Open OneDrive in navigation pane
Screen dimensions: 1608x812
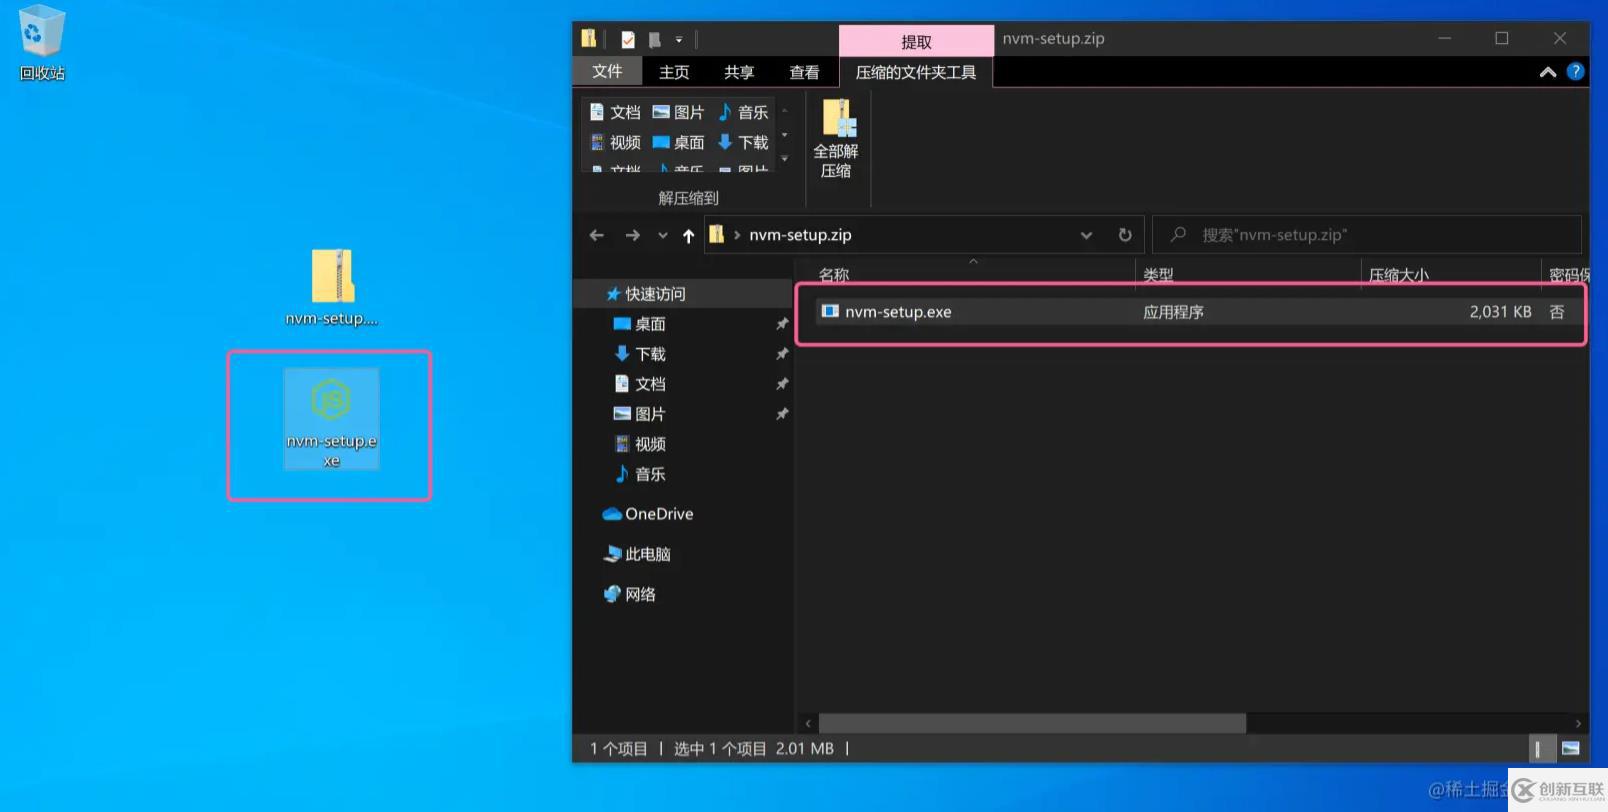coord(648,514)
